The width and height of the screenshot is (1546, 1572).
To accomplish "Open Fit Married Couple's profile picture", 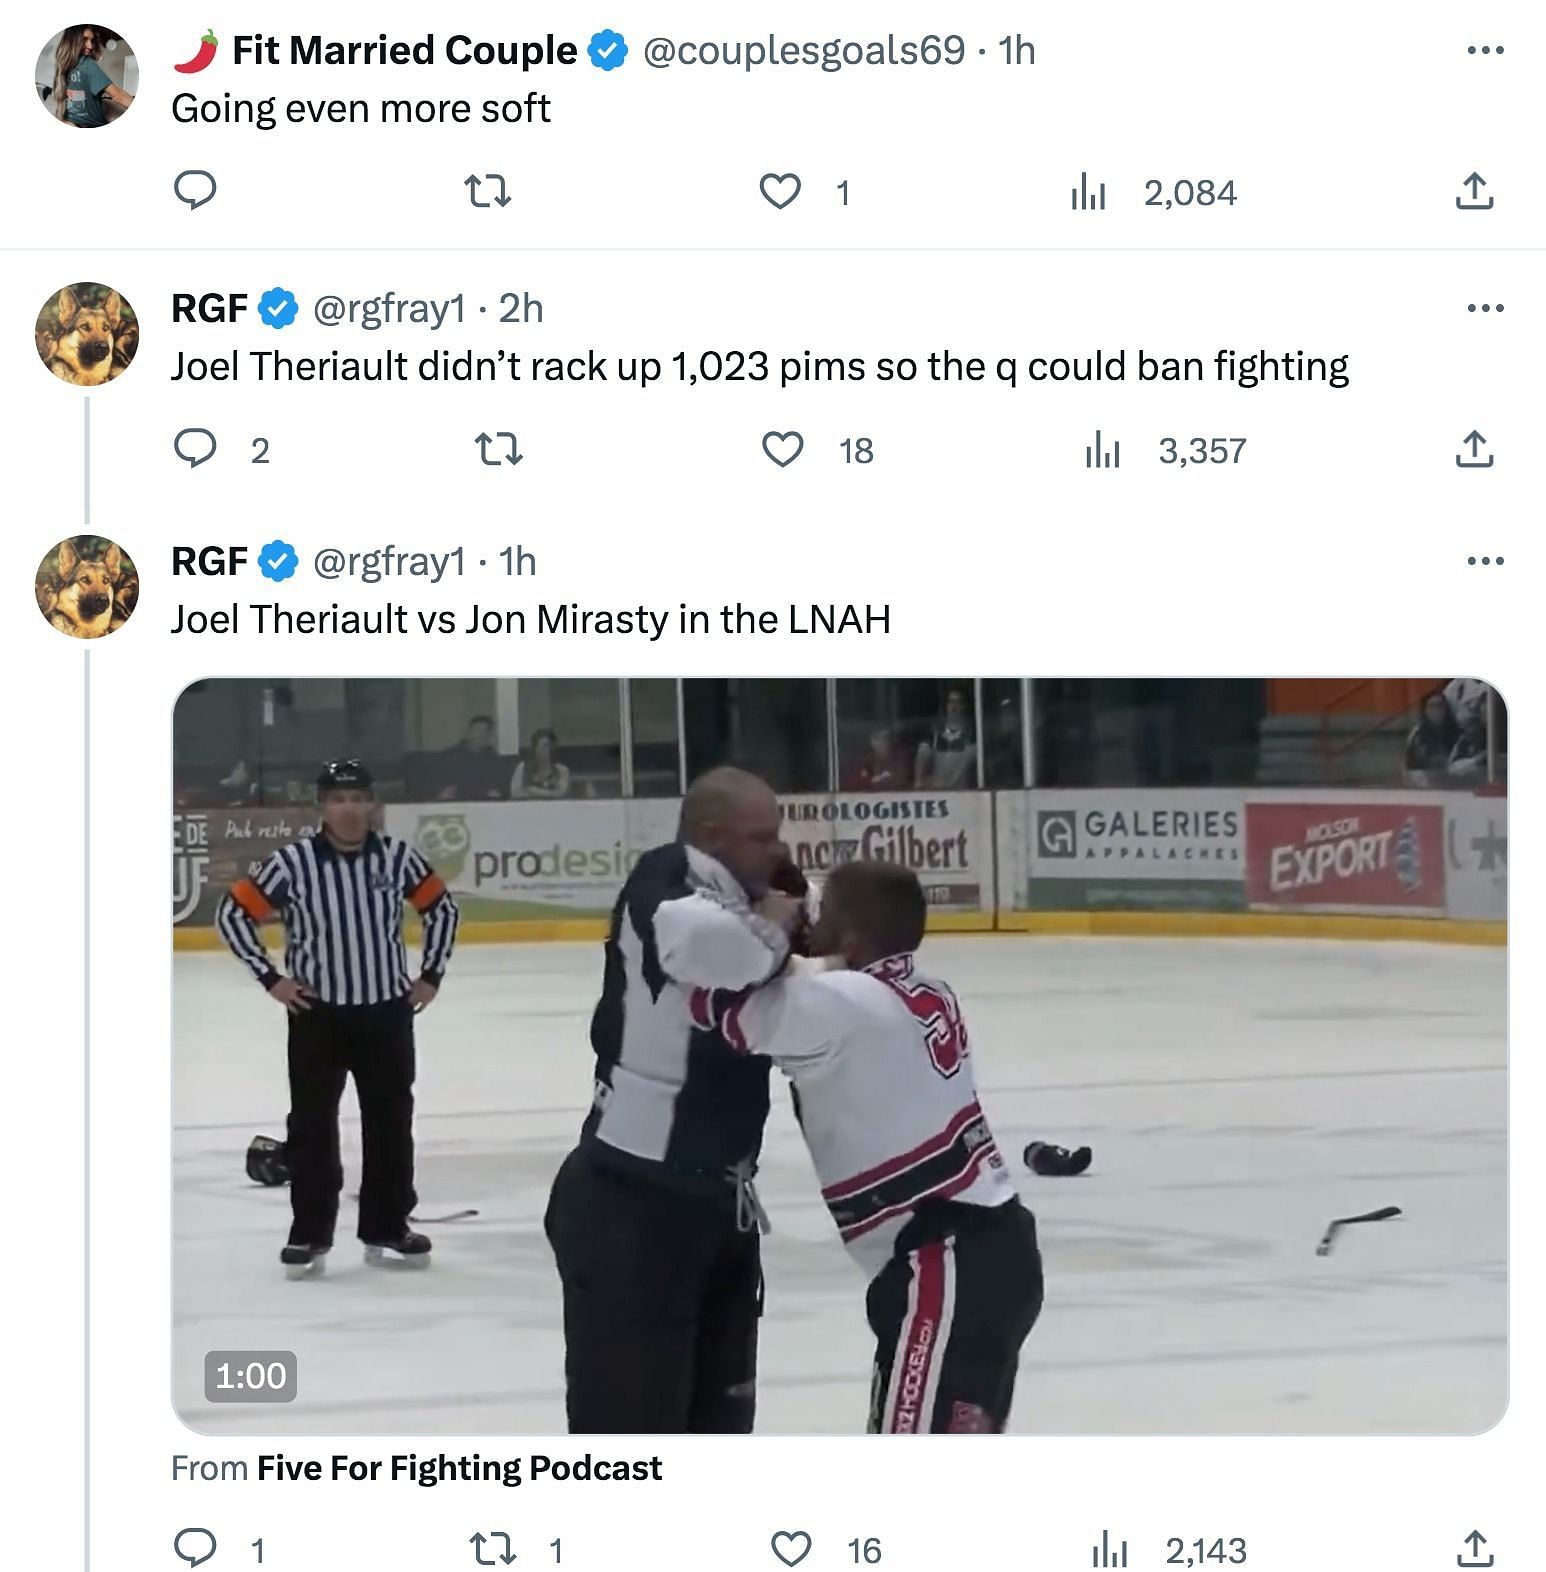I will pyautogui.click(x=86, y=76).
